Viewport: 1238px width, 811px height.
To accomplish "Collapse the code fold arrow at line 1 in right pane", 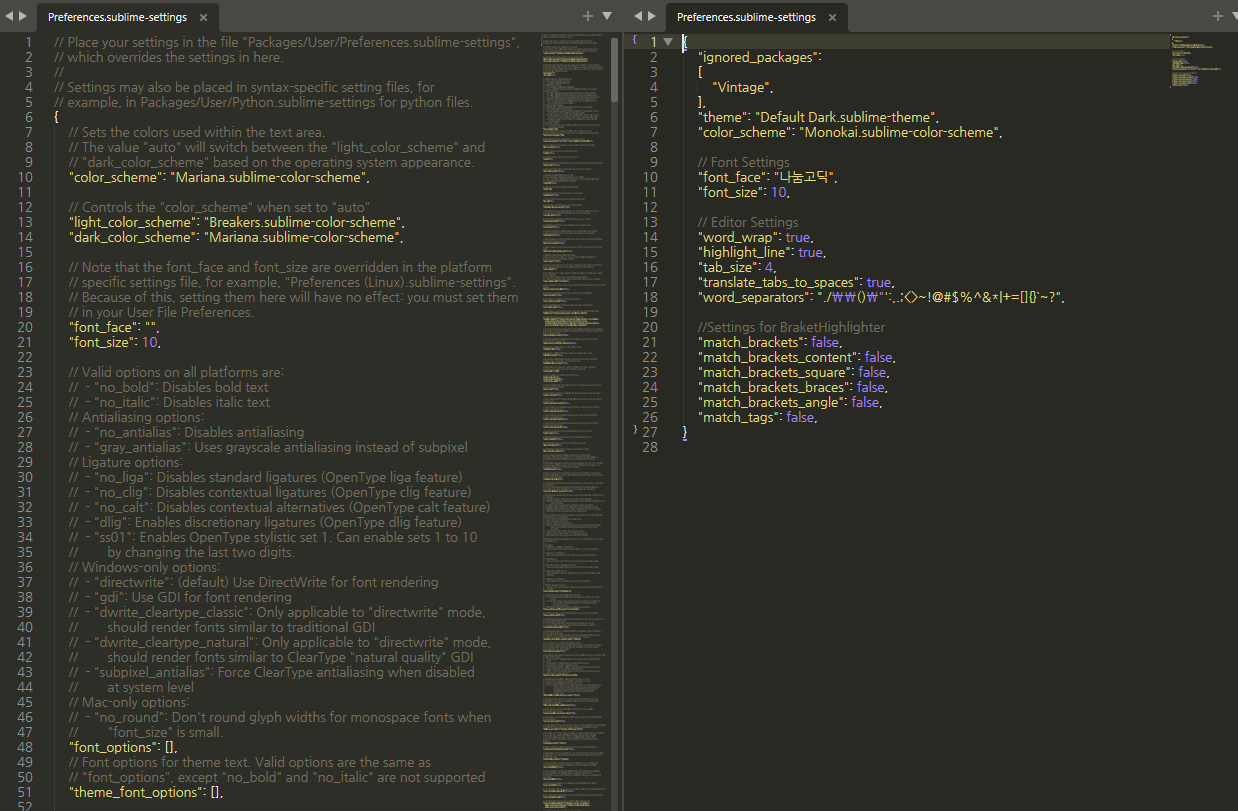I will coord(668,42).
